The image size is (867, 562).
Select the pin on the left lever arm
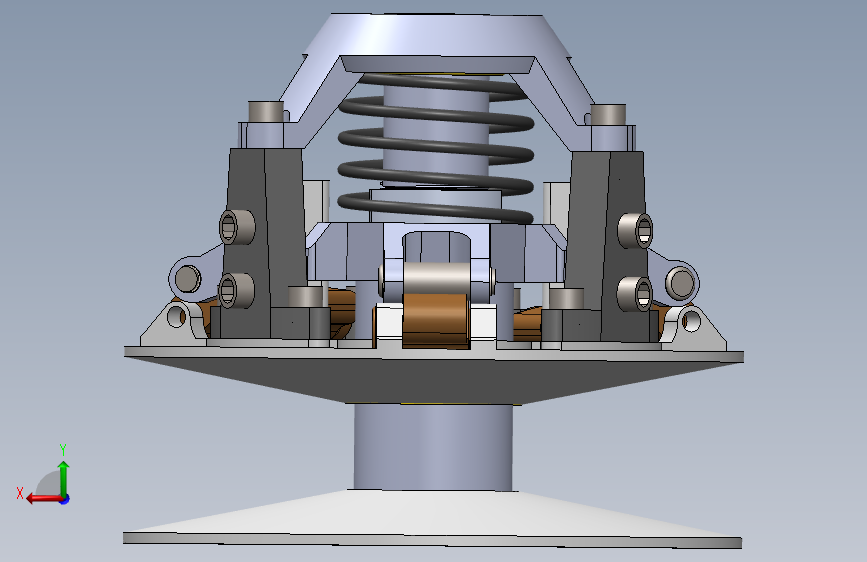[x=187, y=279]
